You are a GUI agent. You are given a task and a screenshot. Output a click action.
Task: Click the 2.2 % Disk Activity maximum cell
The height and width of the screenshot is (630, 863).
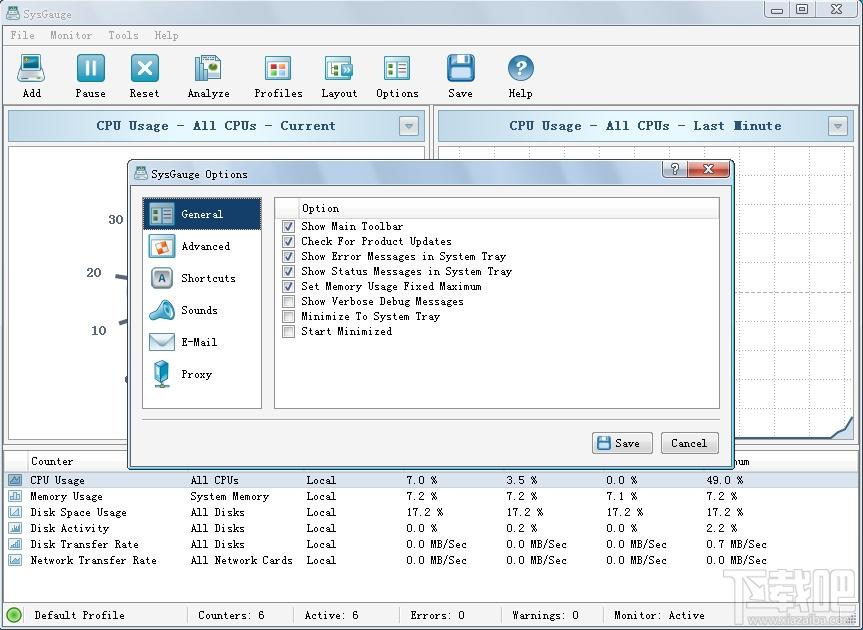[722, 528]
